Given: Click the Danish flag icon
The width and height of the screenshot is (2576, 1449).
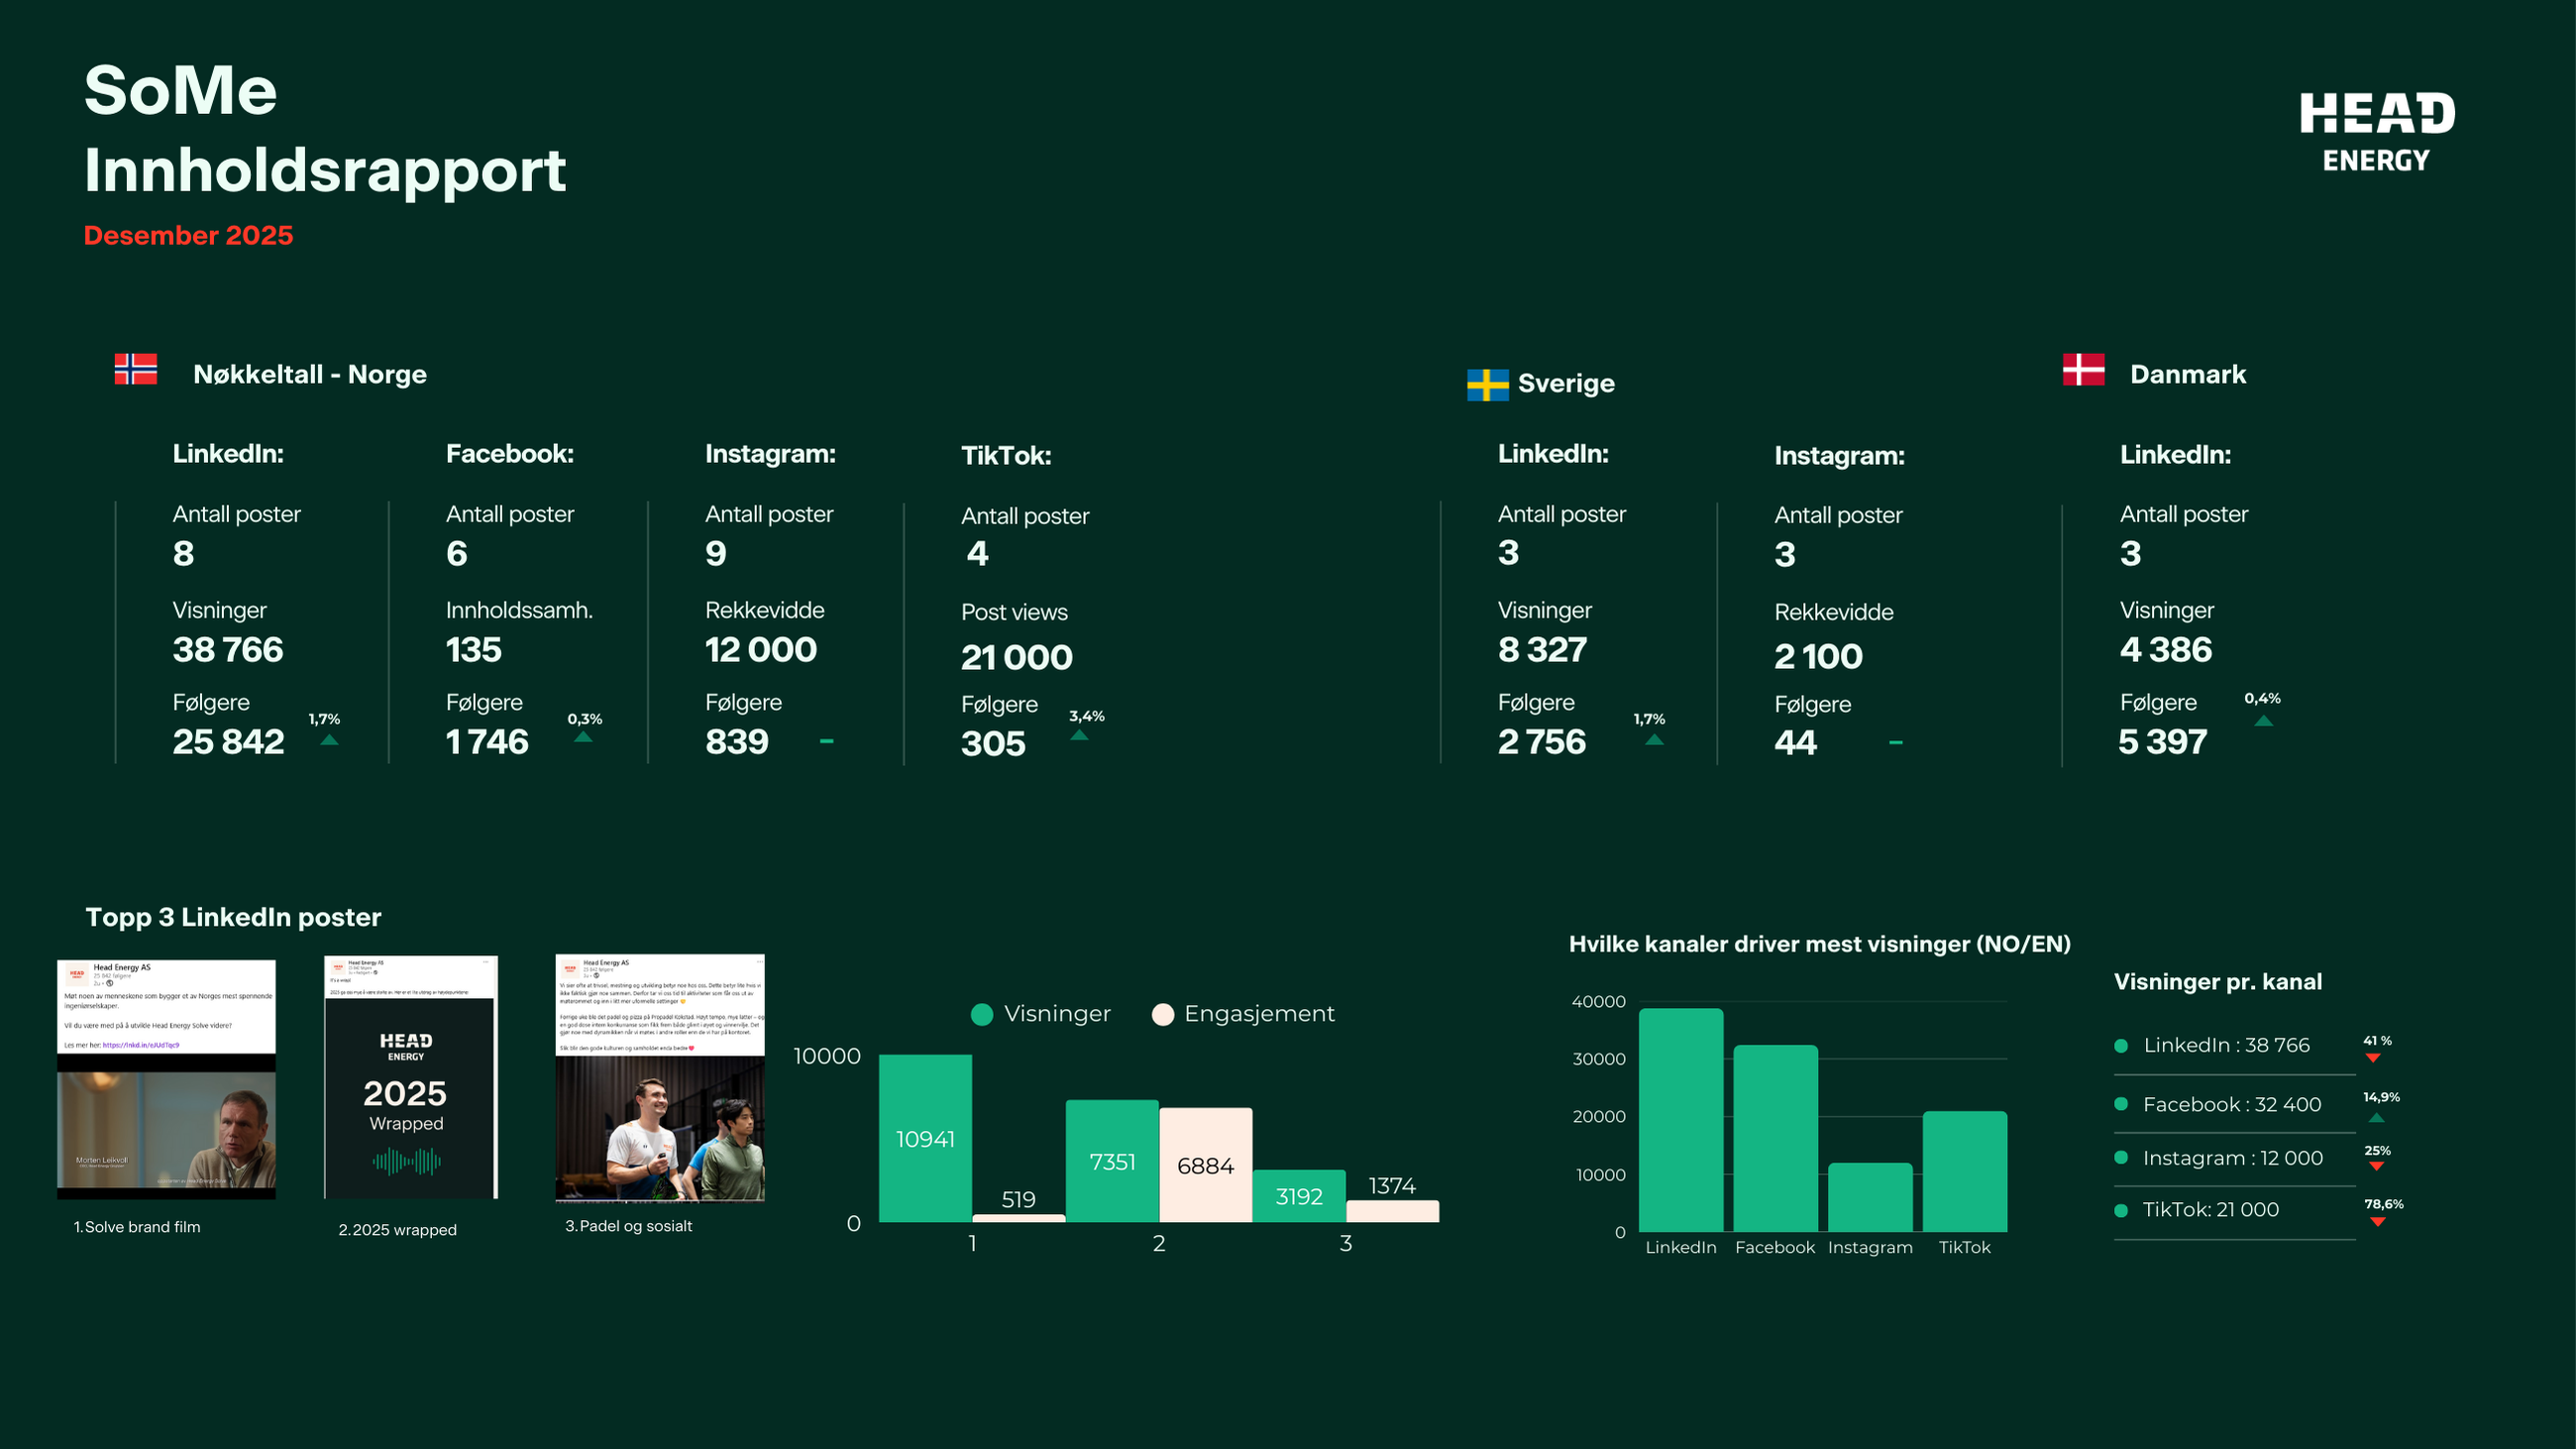Looking at the screenshot, I should click(x=2083, y=369).
